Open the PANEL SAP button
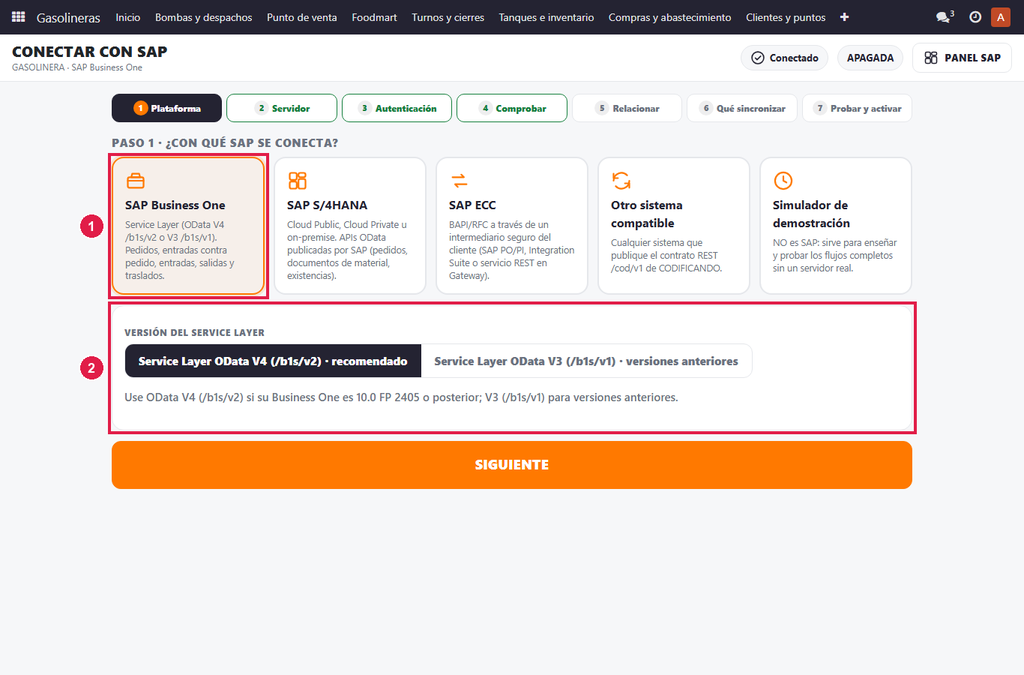 pos(962,58)
